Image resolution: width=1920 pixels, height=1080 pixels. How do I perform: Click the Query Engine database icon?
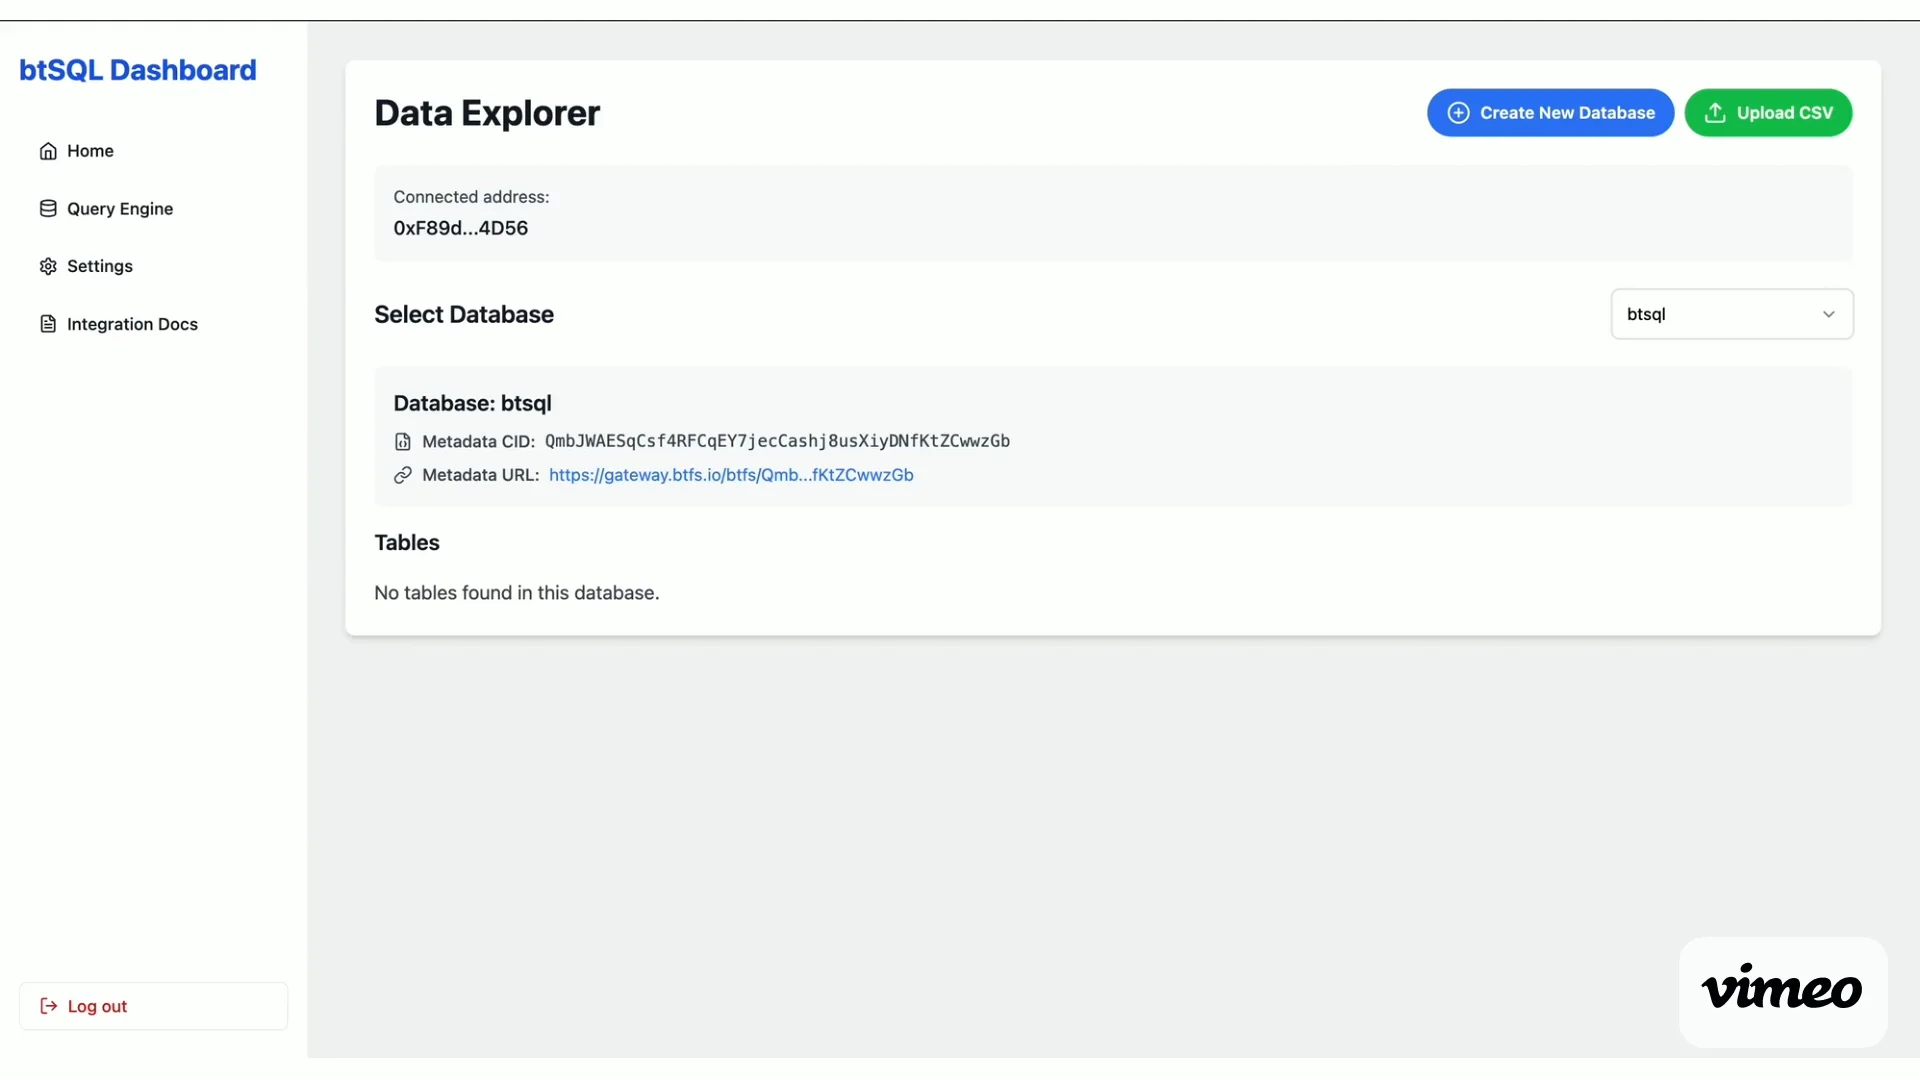coord(48,209)
